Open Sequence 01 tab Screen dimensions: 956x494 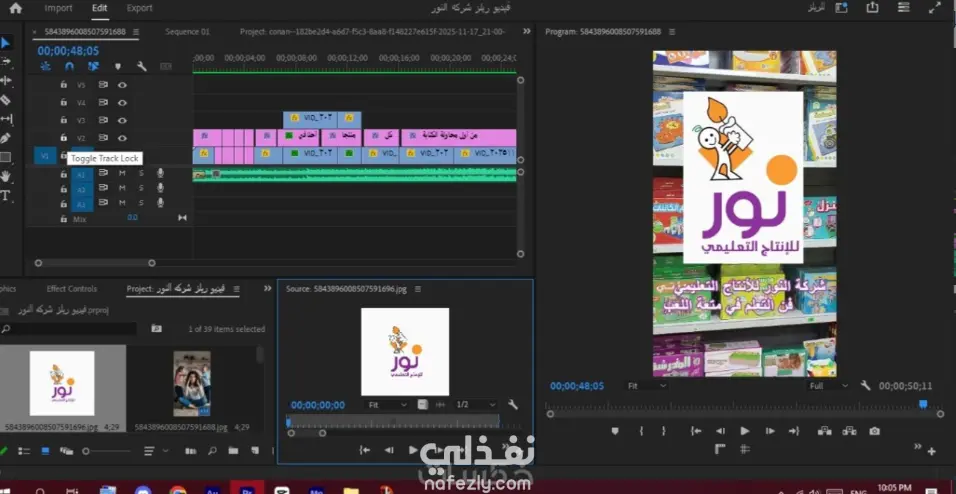pos(187,32)
